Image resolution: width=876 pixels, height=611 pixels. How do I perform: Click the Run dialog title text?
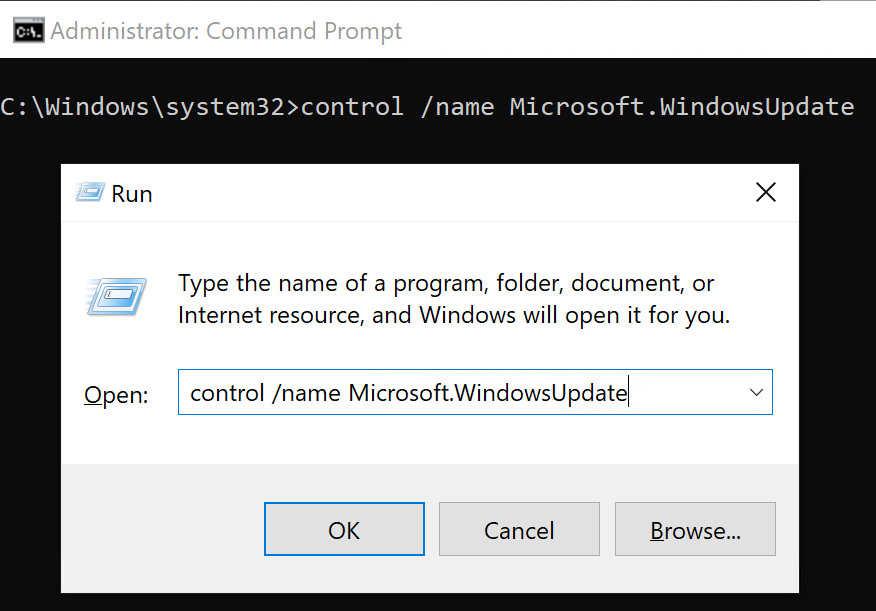[132, 194]
